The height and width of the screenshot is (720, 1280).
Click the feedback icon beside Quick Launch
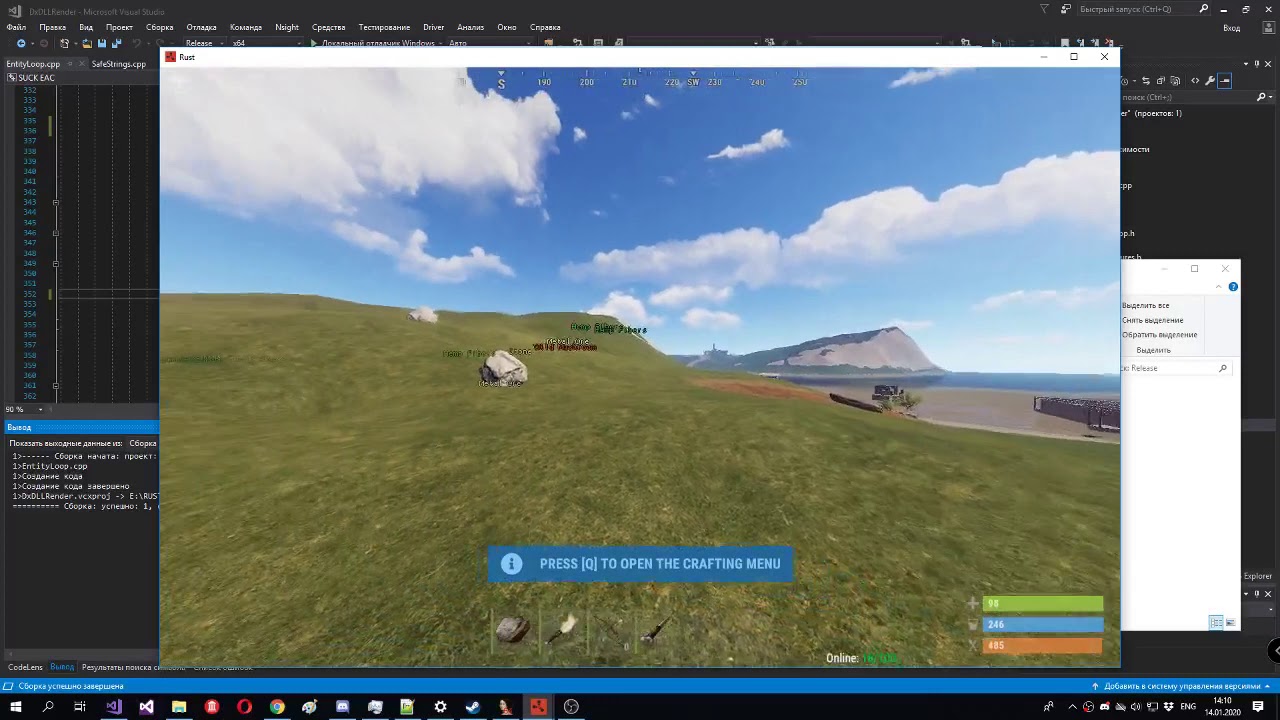[1067, 9]
